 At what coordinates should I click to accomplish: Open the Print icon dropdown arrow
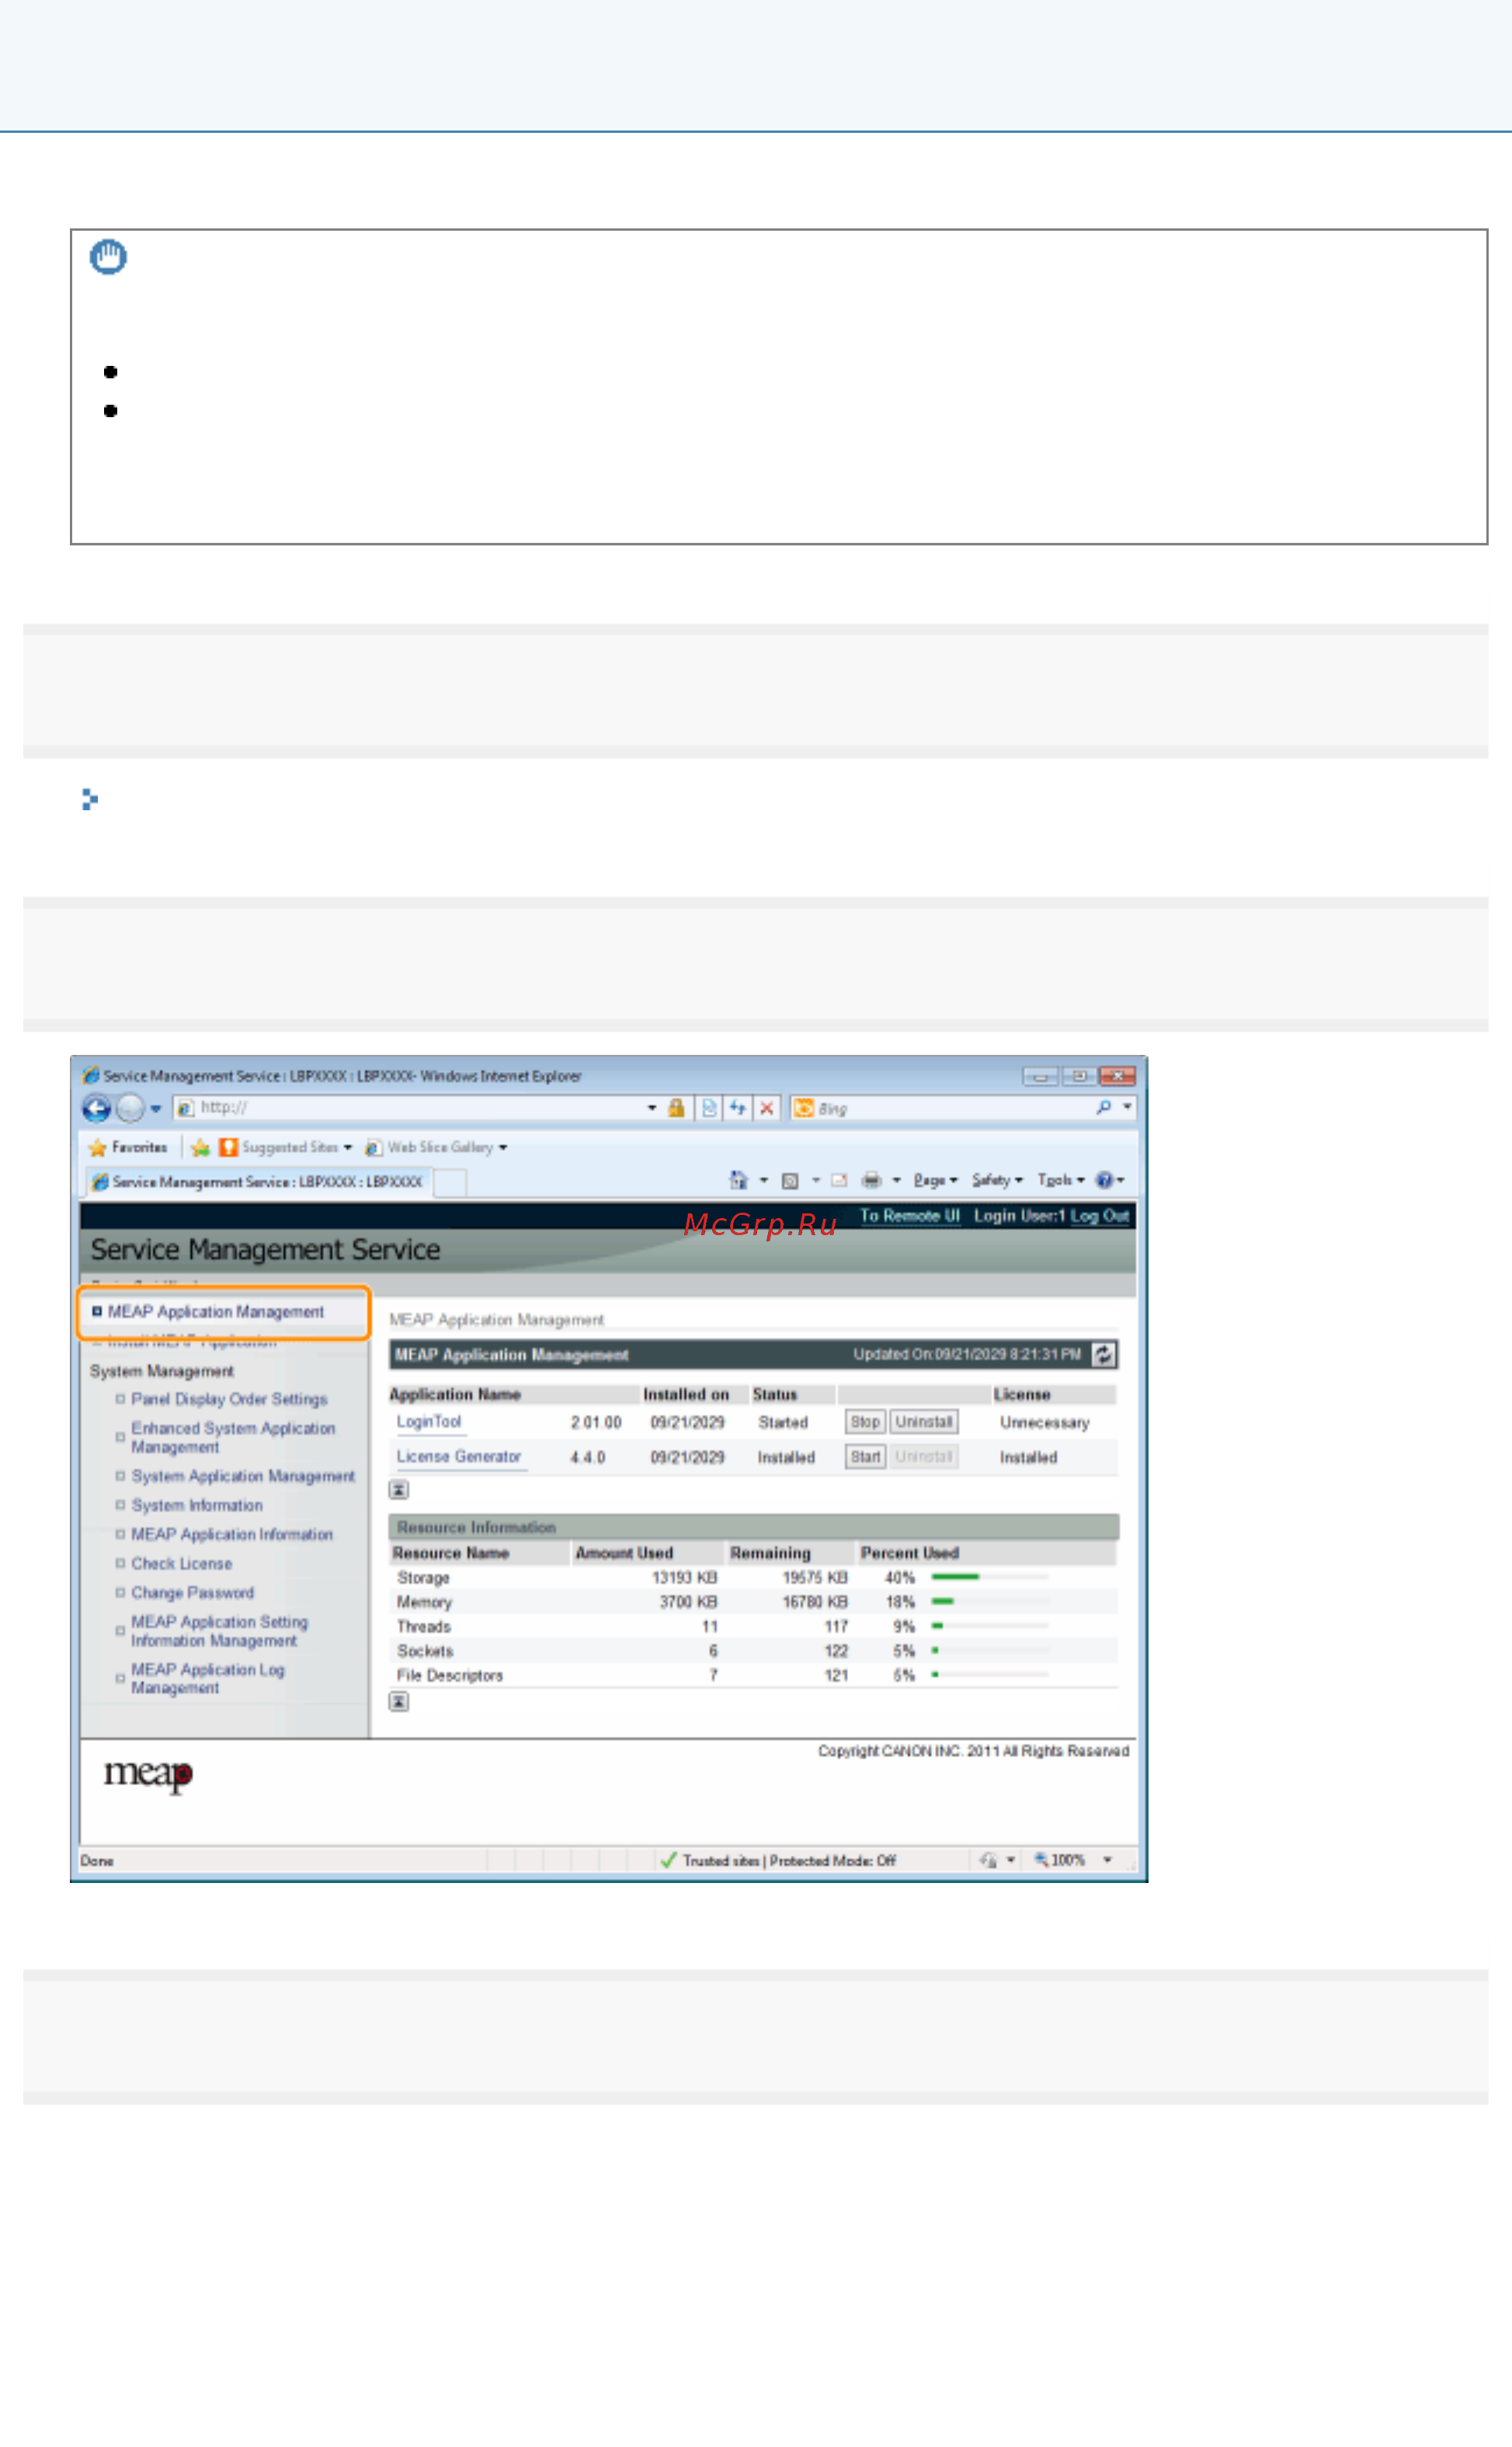[896, 1181]
